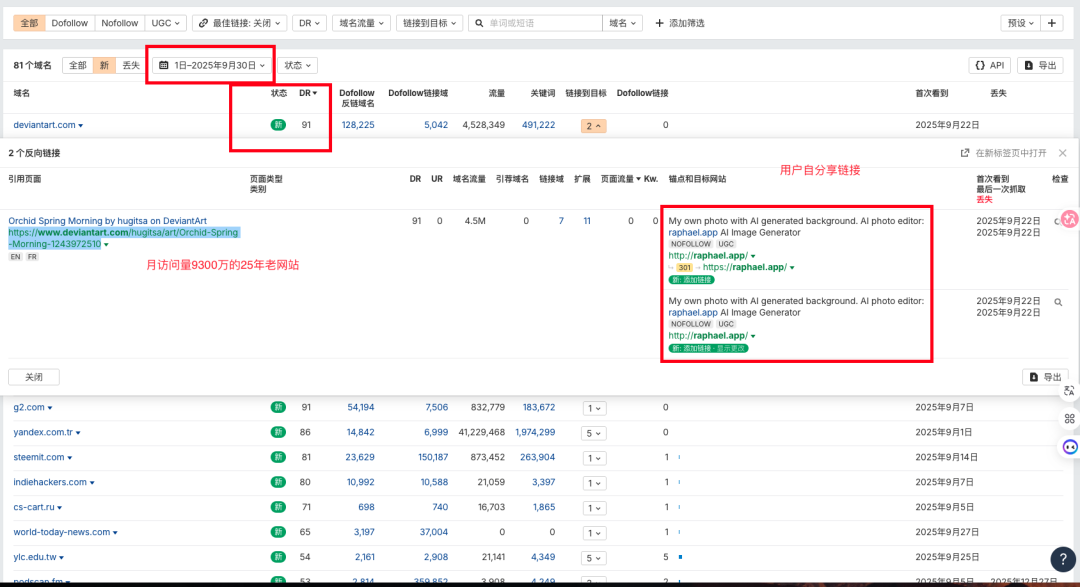Expand g2.com links-to-target 1 dropdown

pos(594,409)
